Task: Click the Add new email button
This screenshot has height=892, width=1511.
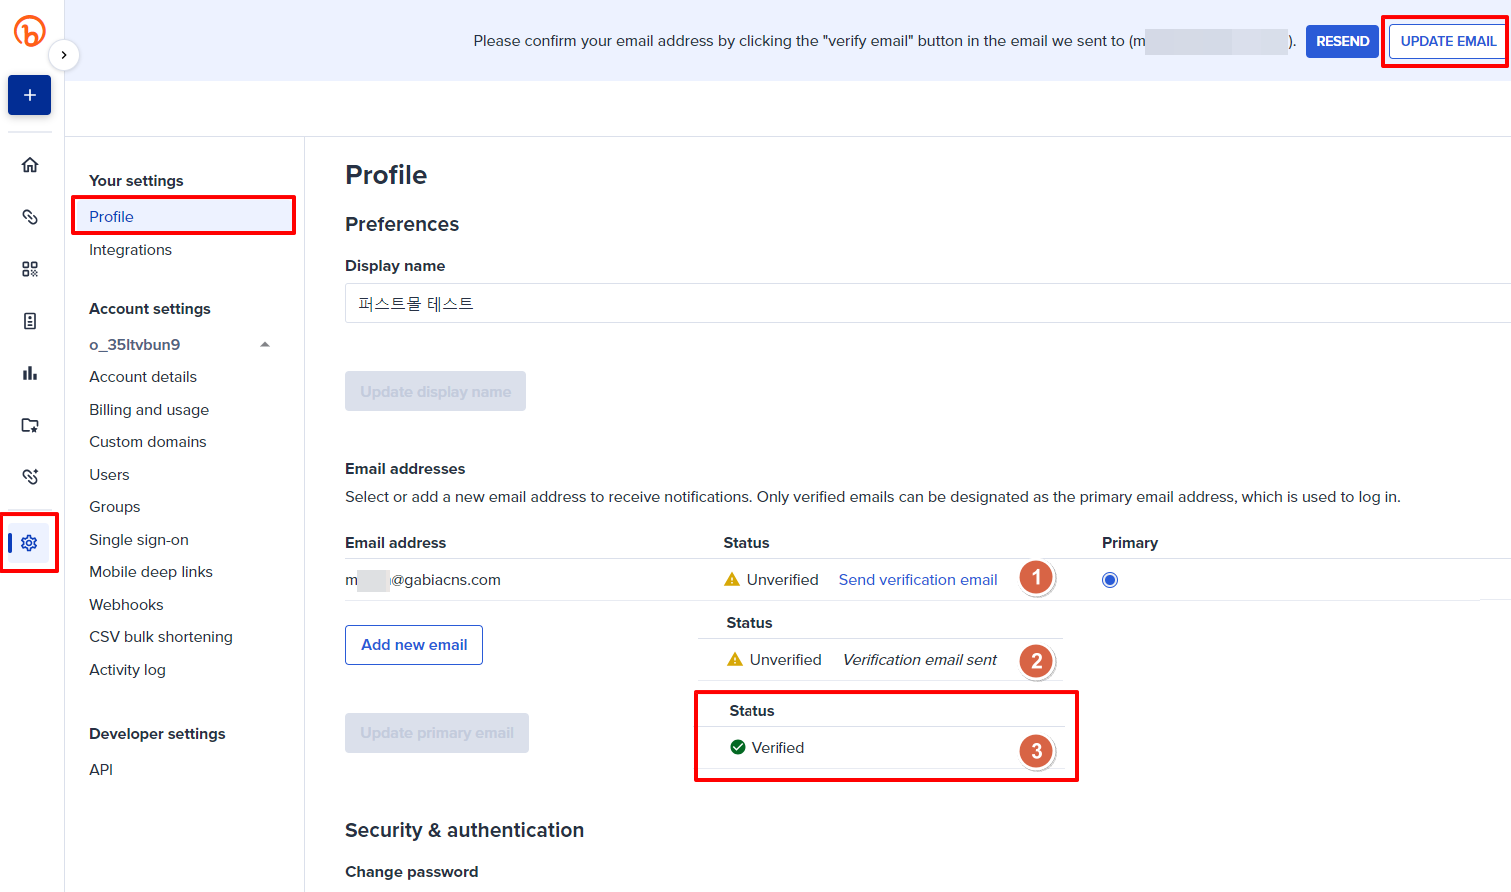Action: coord(414,645)
